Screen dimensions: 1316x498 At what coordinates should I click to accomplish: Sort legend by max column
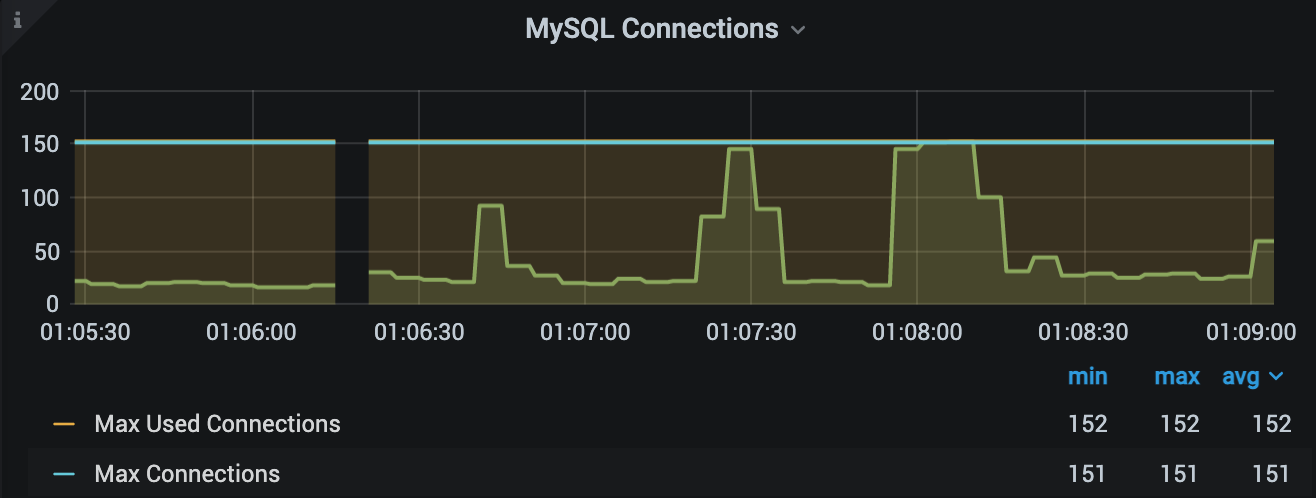coord(1177,377)
